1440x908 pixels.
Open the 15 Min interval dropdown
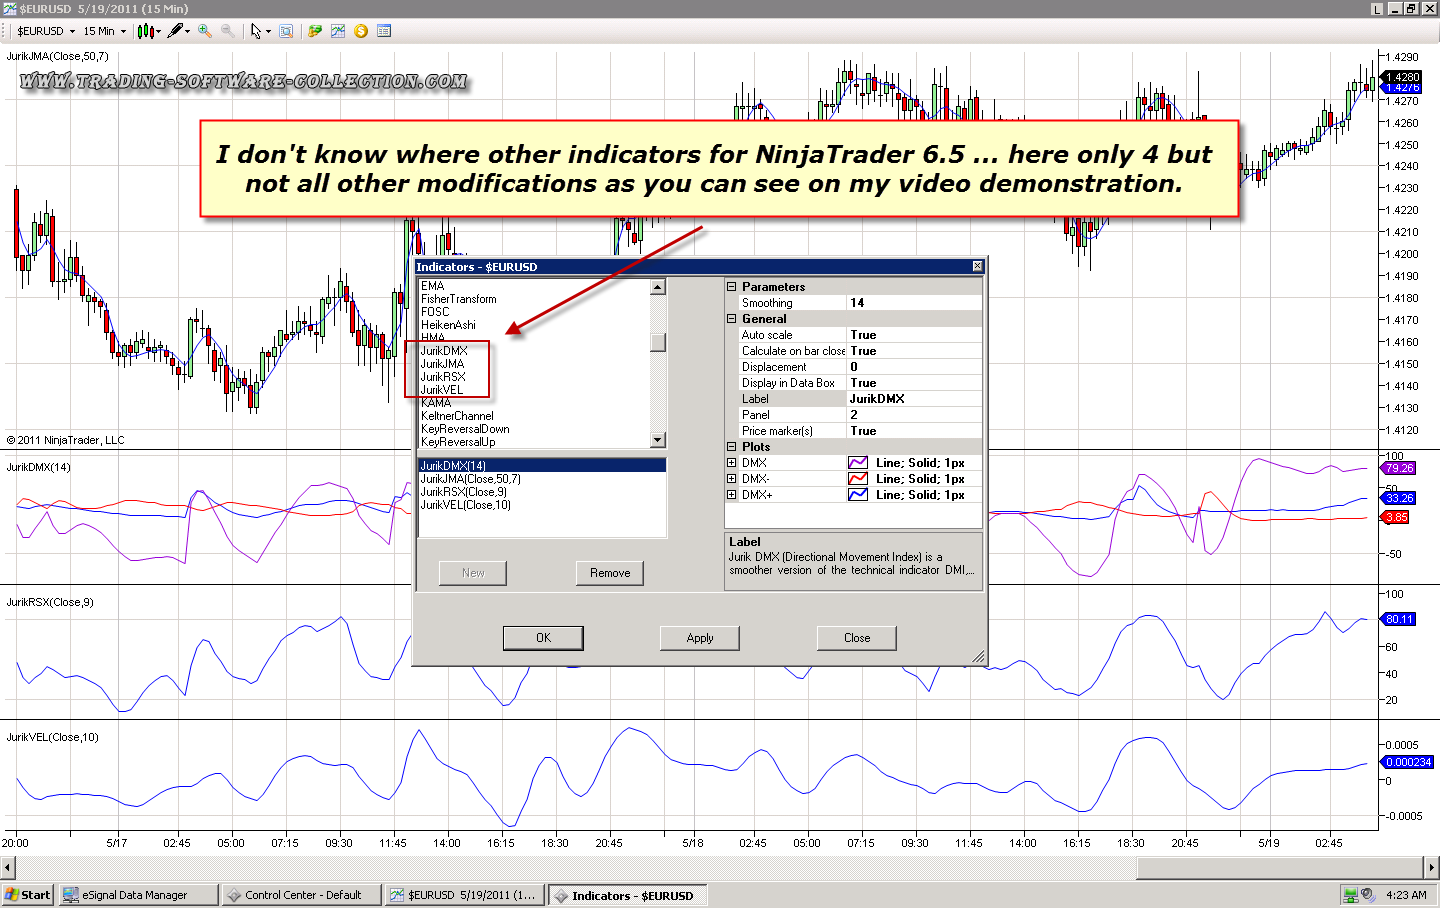click(104, 31)
